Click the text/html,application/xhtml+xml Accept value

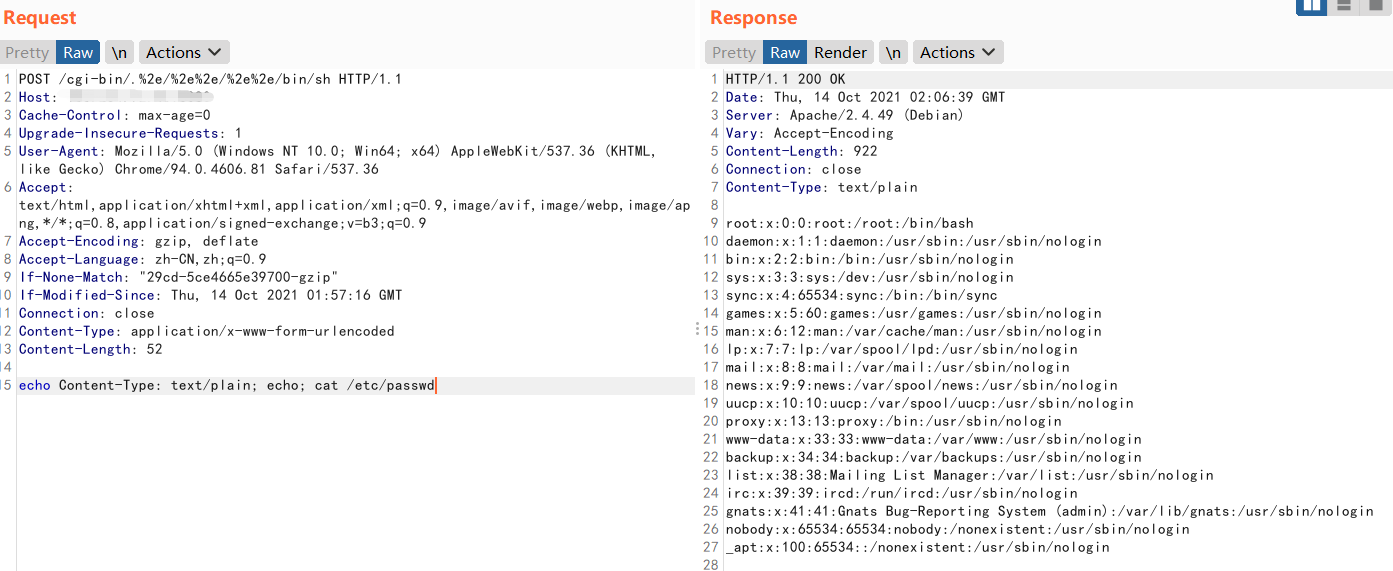(355, 214)
